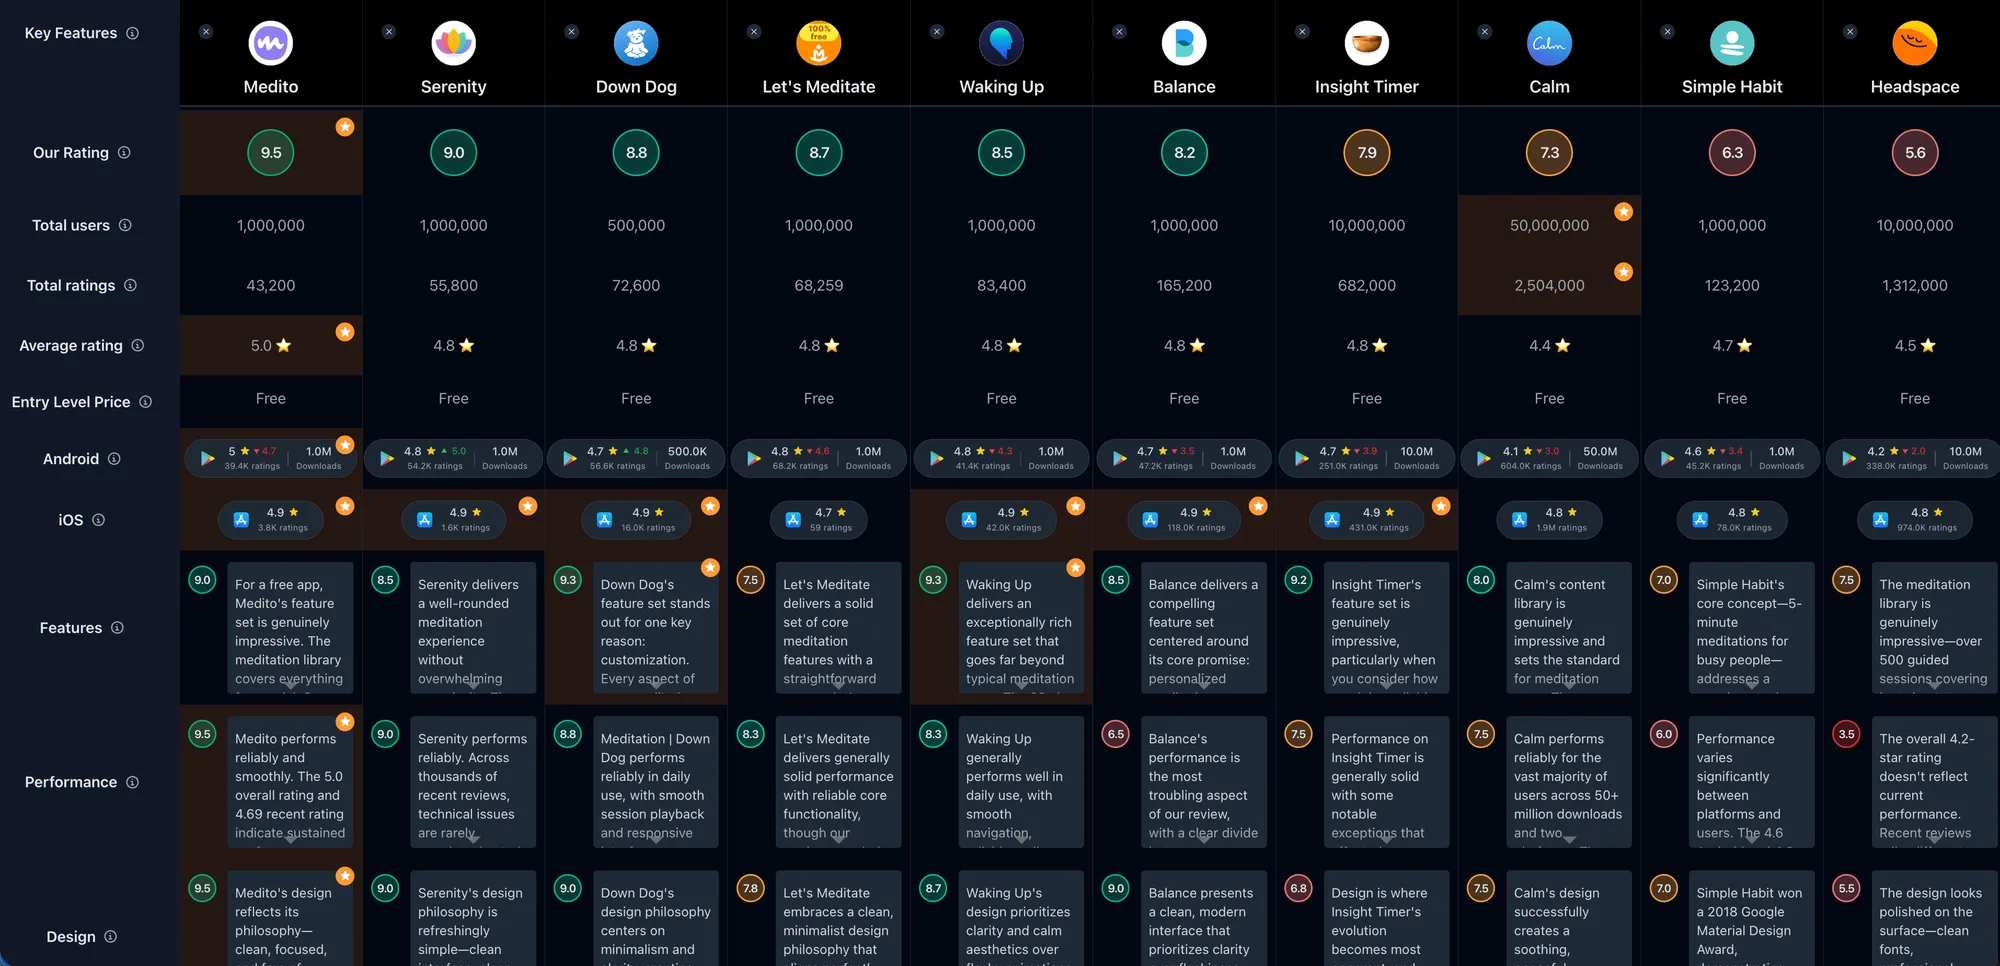Open Insight Timer's Google Play badge
This screenshot has height=966, width=2000.
[1367, 458]
